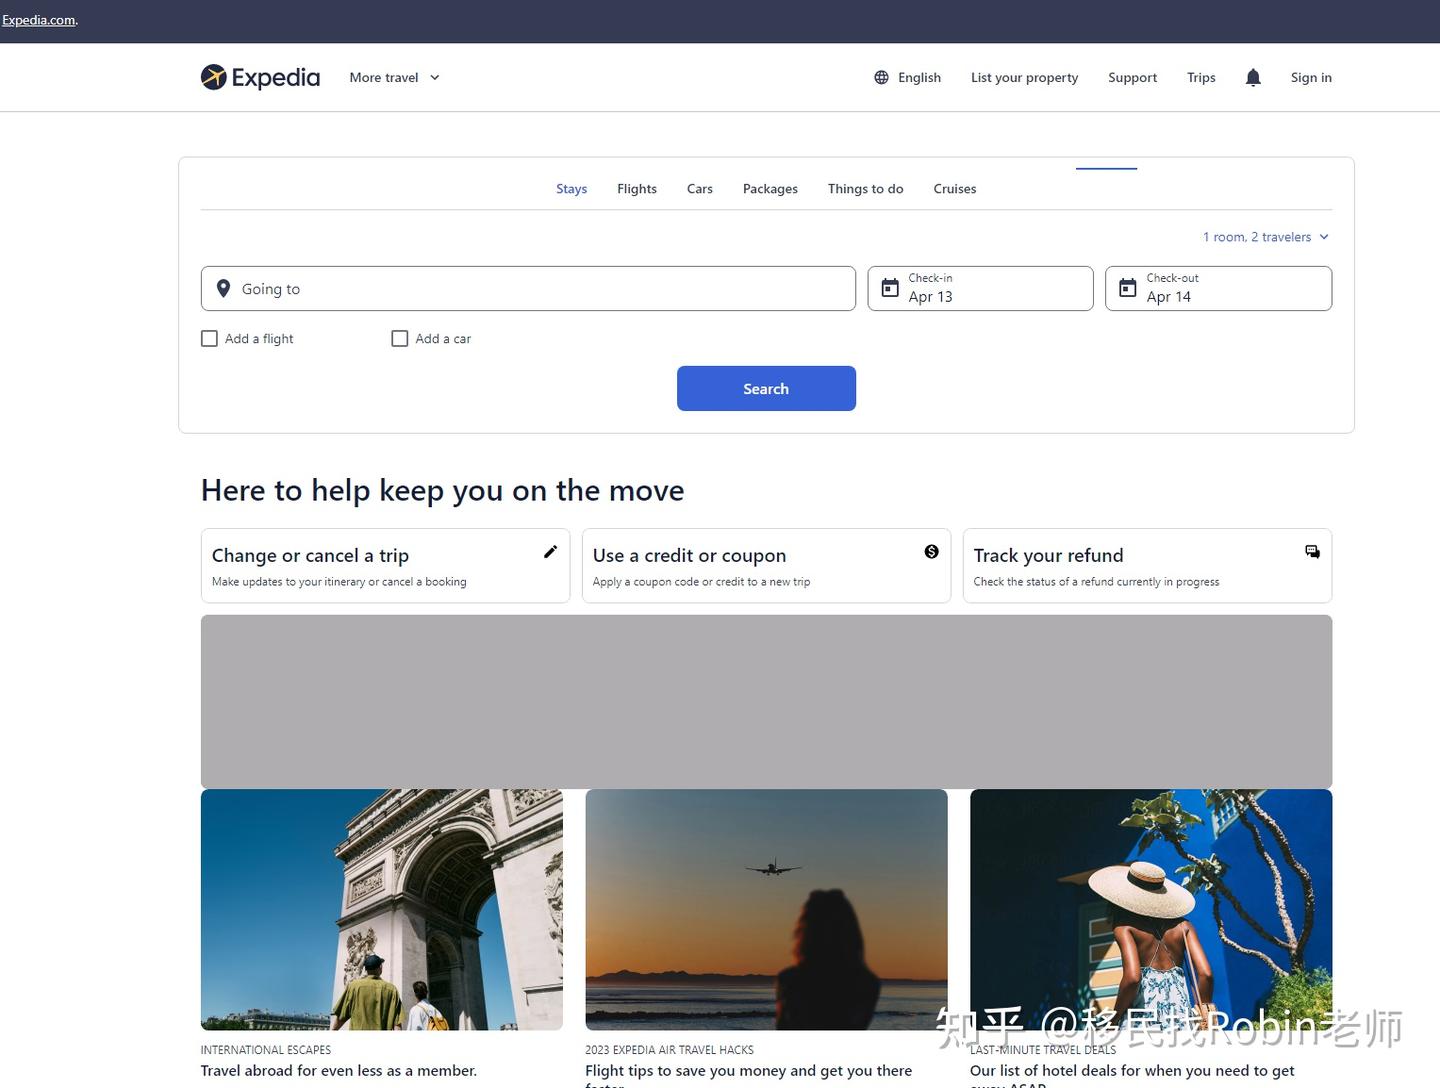The height and width of the screenshot is (1088, 1440).
Task: Click 'Travel abroad for even less as a member.'
Action: [339, 1071]
